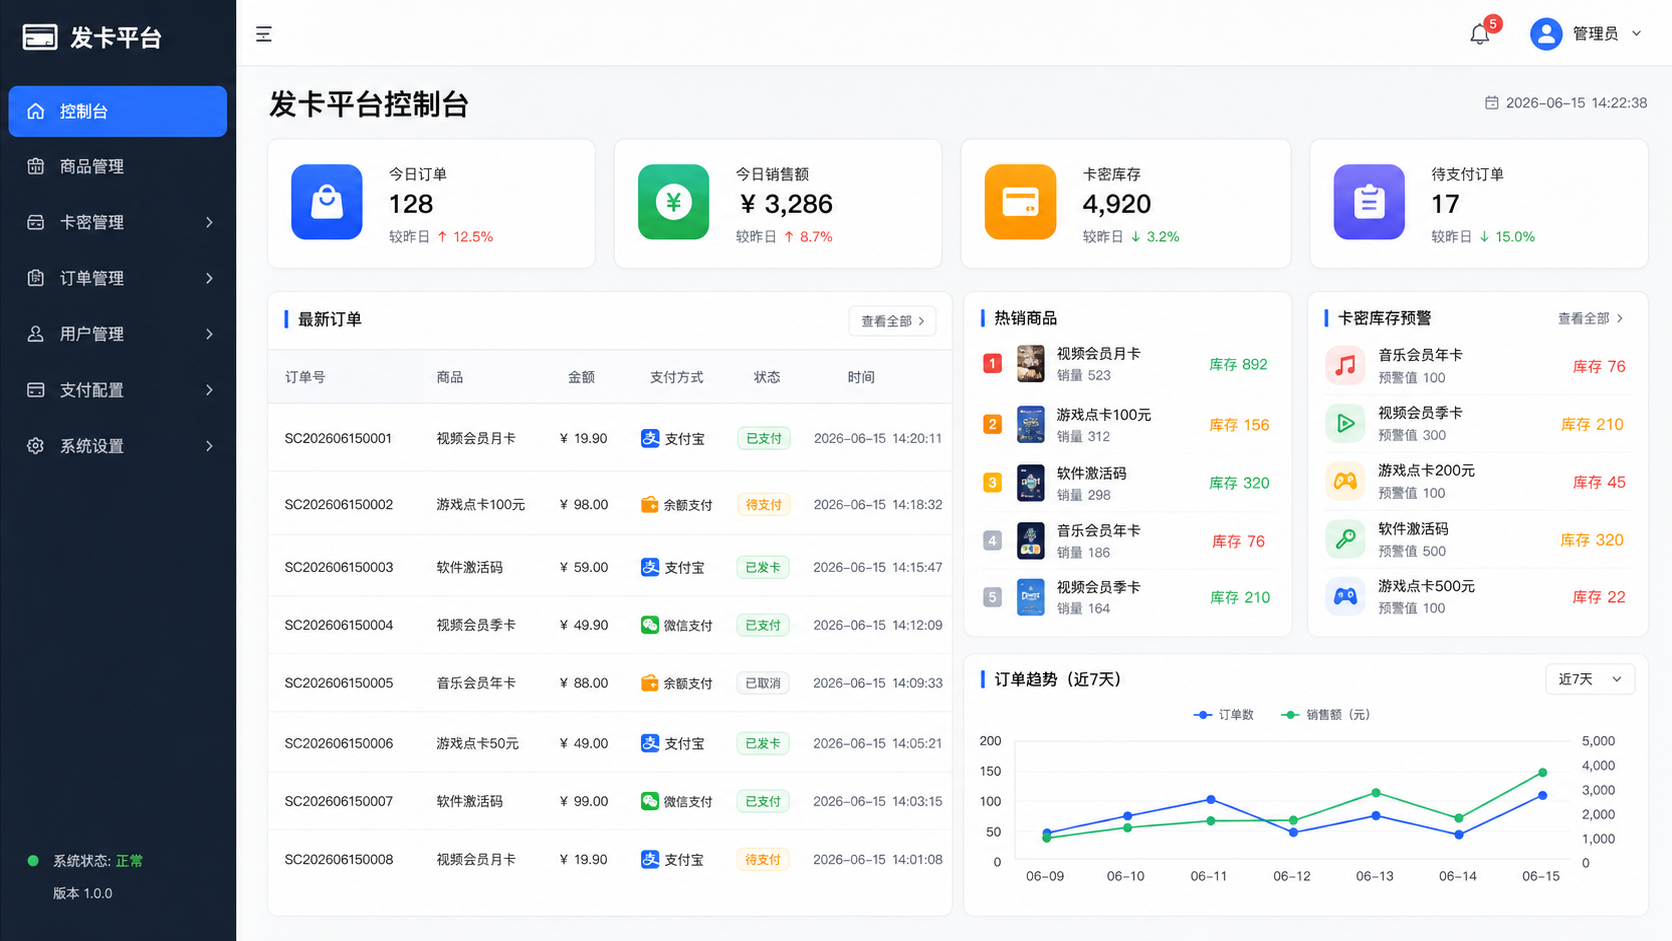Viewport: 1672px width, 941px height.
Task: Open 订单管理 menu item
Action: click(x=118, y=278)
